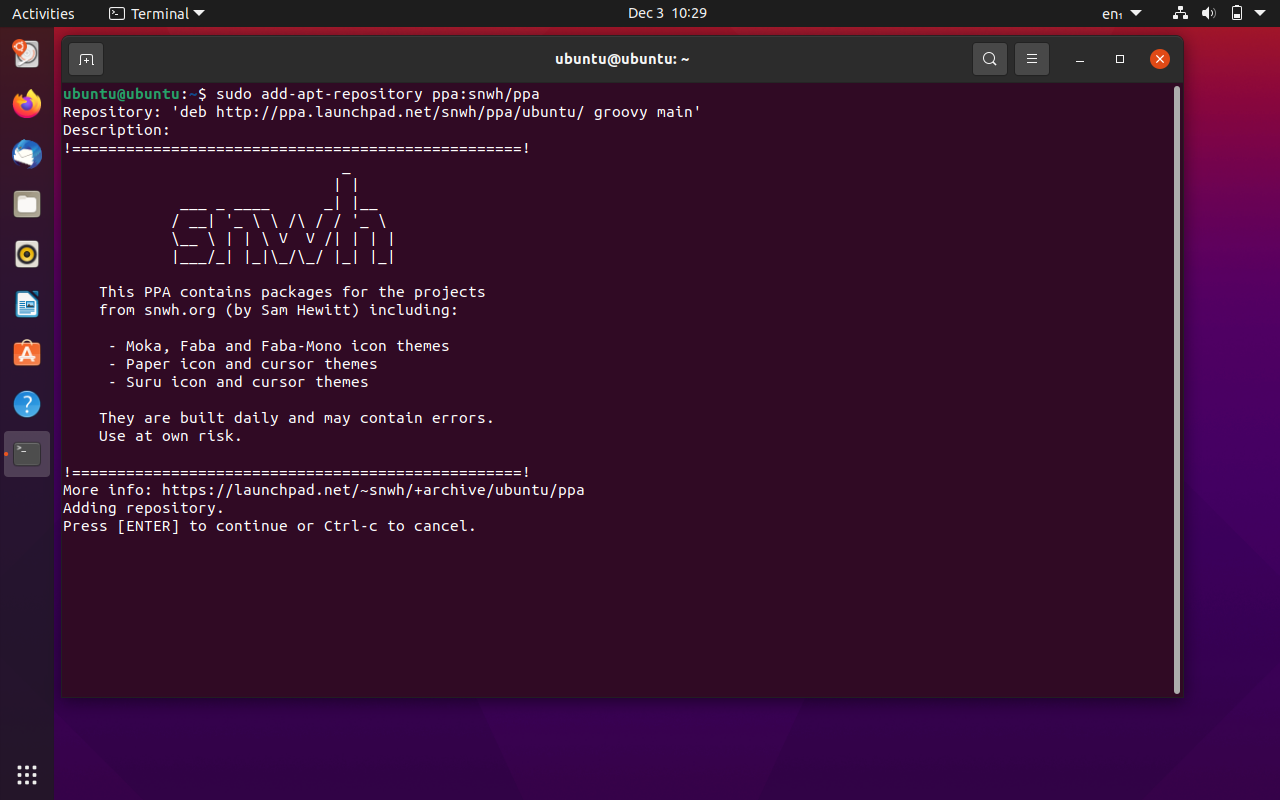Close the terminal window
Image resolution: width=1280 pixels, height=800 pixels.
pyautogui.click(x=1159, y=59)
